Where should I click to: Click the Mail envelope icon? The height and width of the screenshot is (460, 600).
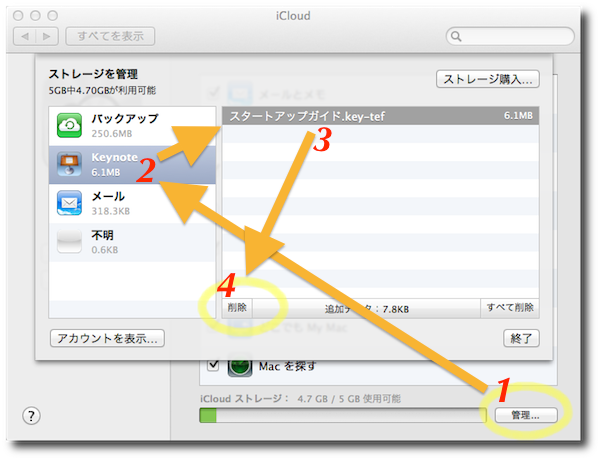tap(69, 203)
